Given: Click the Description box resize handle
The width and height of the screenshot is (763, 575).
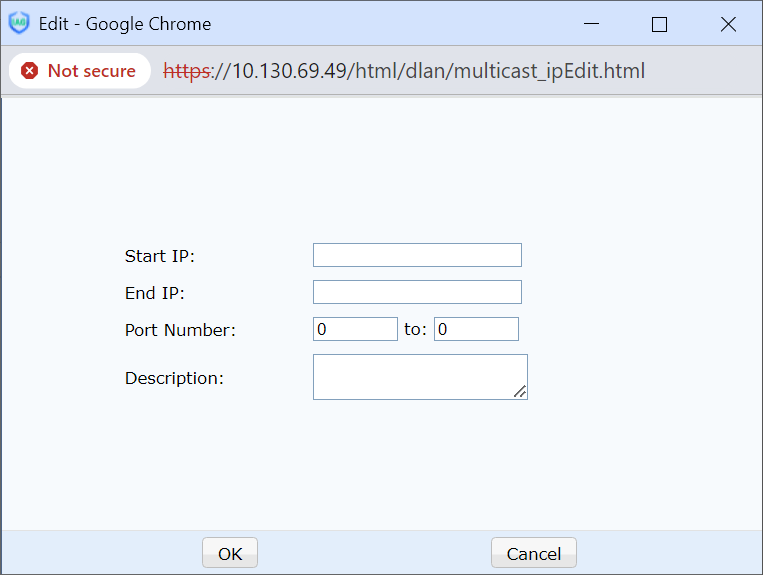Looking at the screenshot, I should coord(520,393).
